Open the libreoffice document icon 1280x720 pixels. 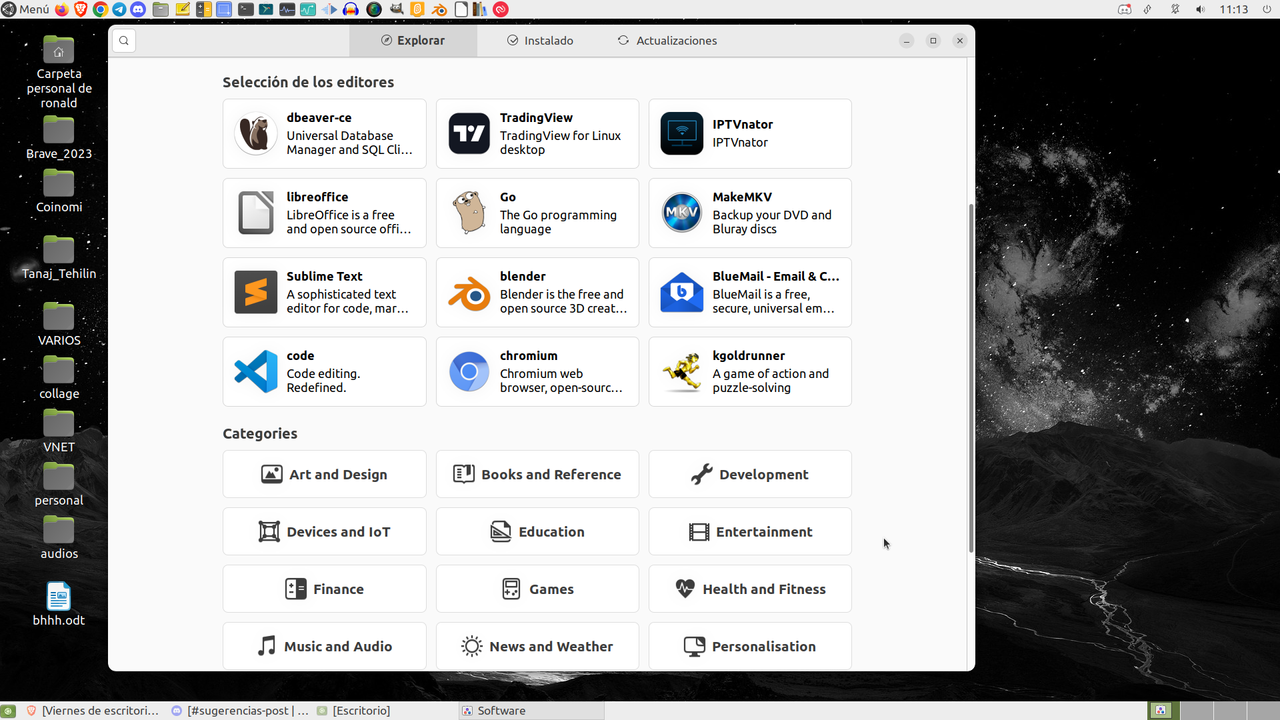(256, 213)
